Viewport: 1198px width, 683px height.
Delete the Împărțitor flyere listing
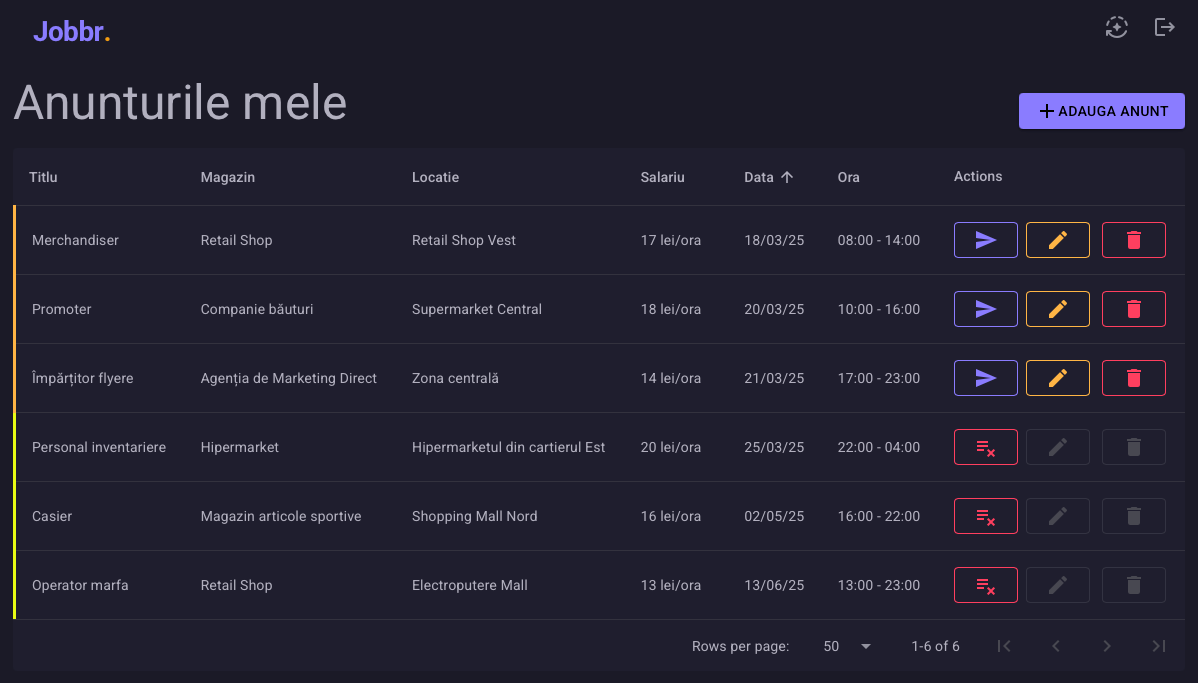pos(1133,378)
